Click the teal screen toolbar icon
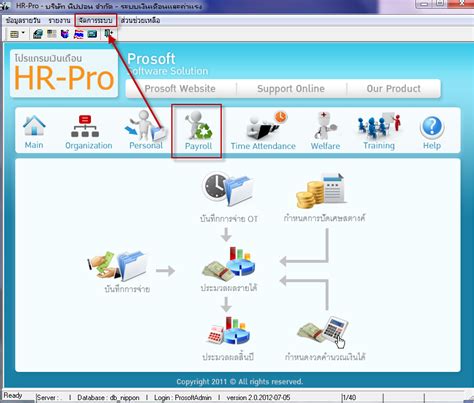Viewport: 474px width, 403px height. coord(92,34)
